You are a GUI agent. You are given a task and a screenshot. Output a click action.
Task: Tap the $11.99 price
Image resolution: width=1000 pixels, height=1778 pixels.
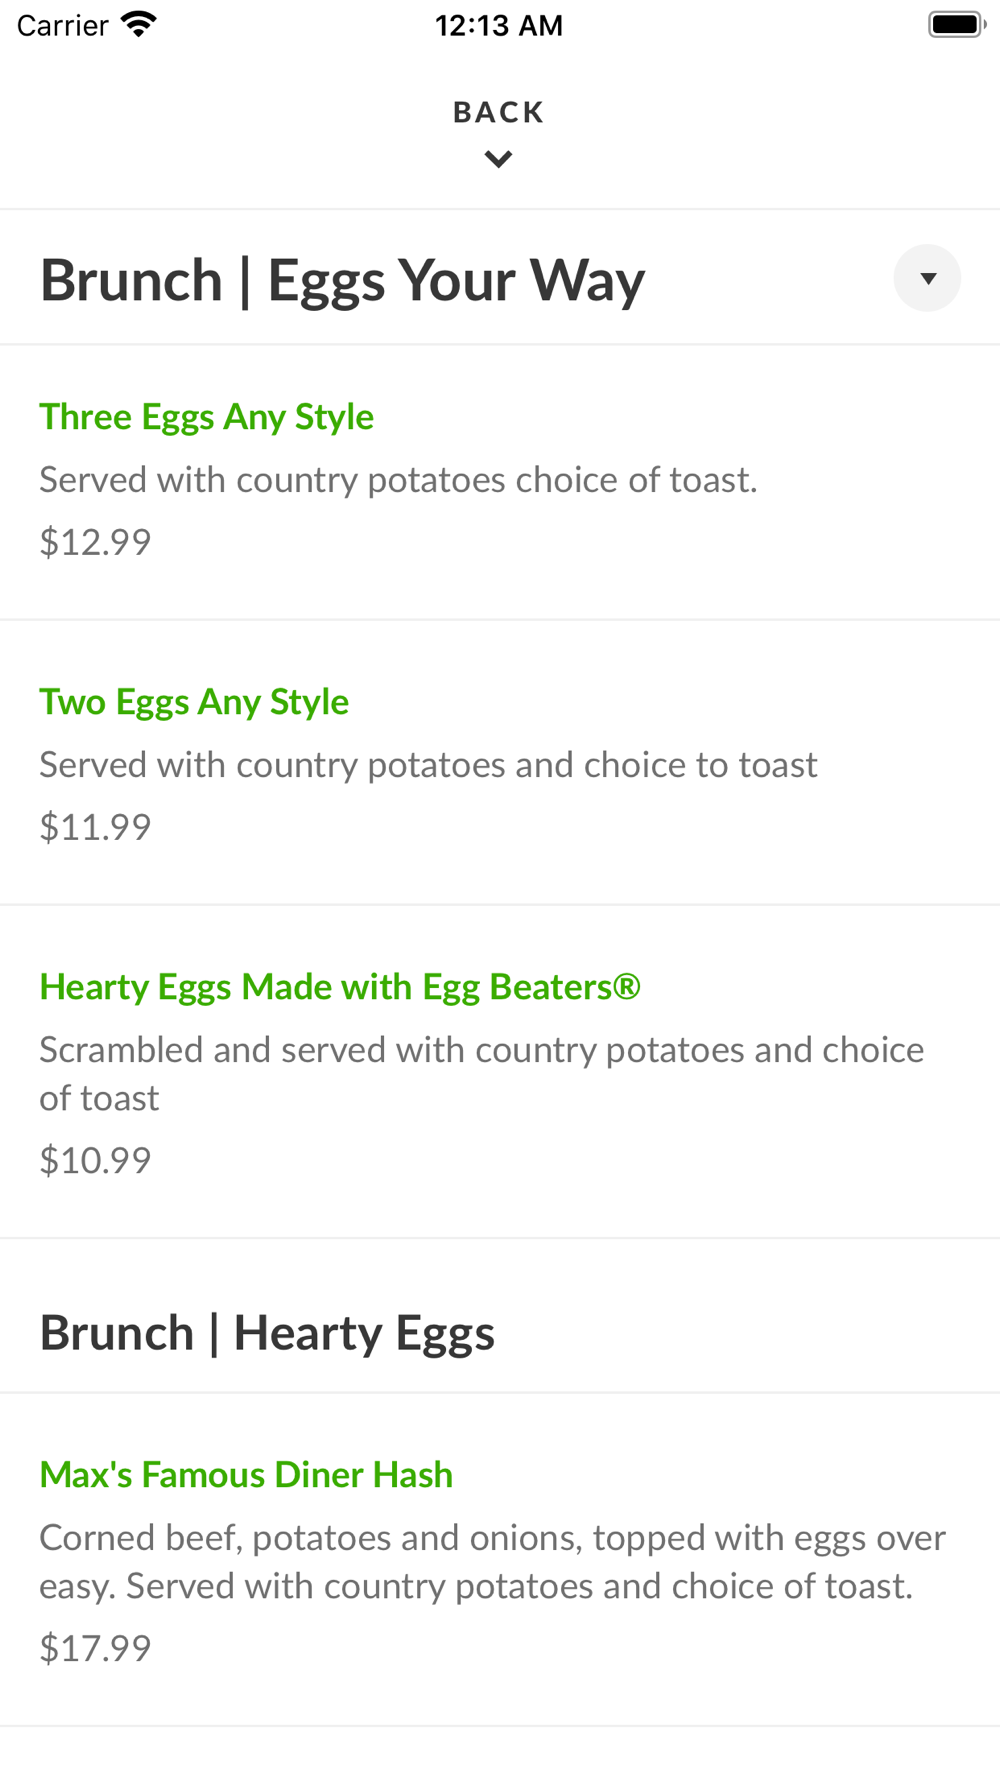point(95,827)
